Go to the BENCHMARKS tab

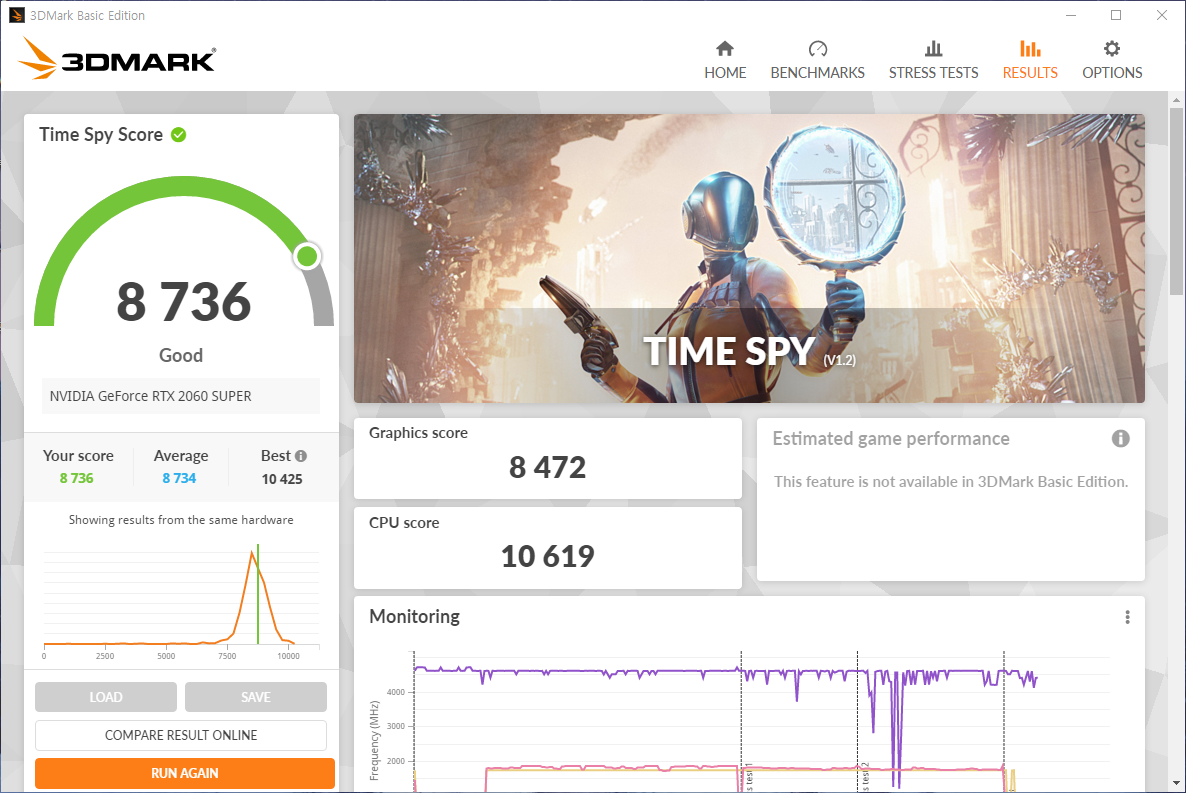coord(817,61)
